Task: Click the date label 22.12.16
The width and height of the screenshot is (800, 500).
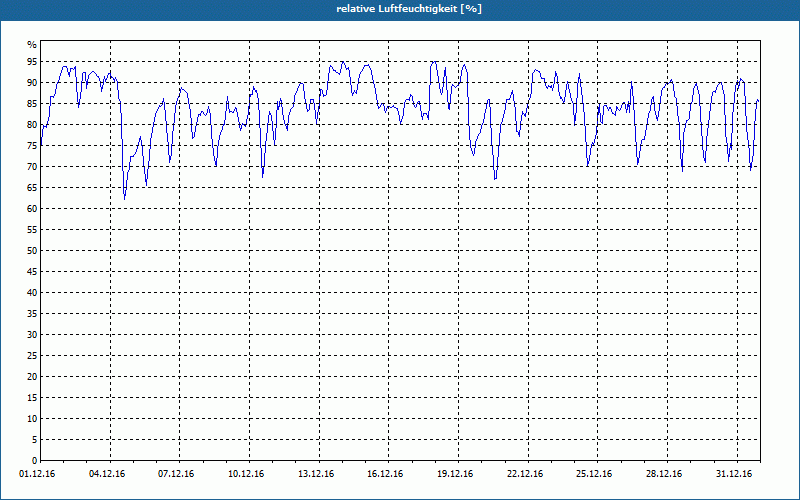Action: click(x=525, y=474)
